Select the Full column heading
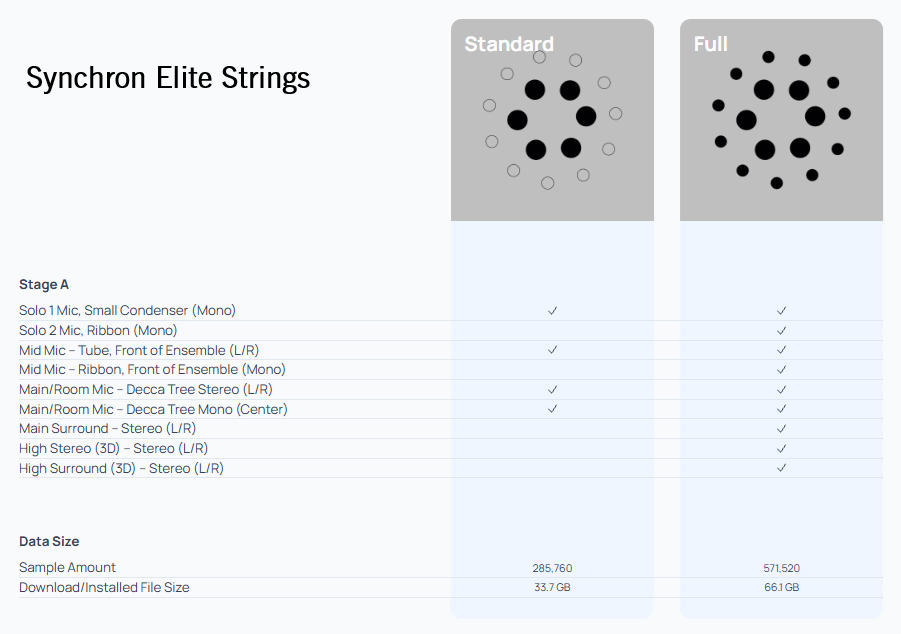Viewport: 901px width, 634px height. point(711,44)
